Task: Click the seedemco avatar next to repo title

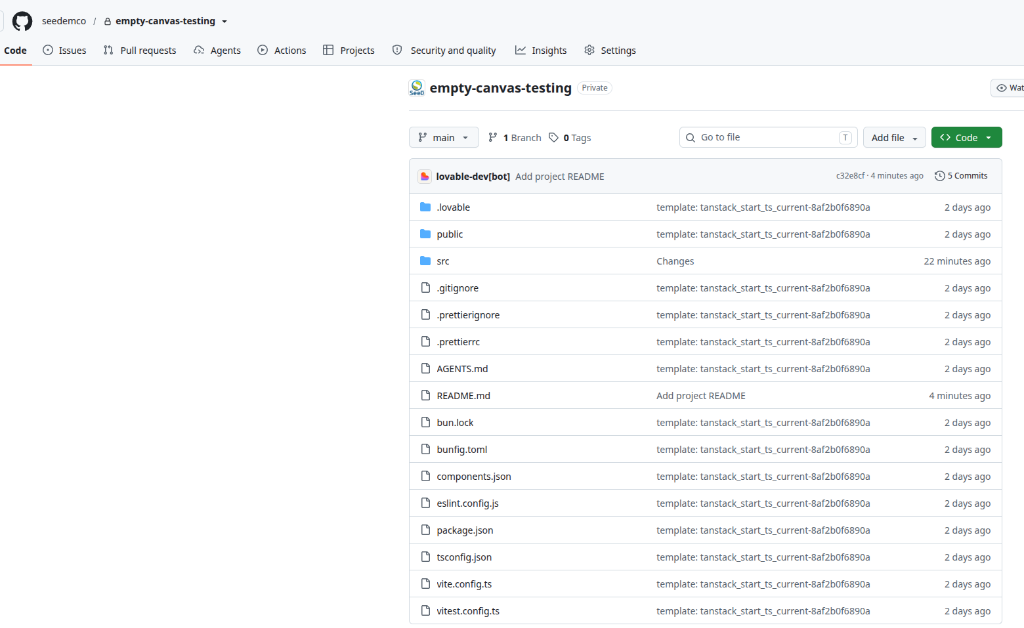Action: [x=417, y=87]
